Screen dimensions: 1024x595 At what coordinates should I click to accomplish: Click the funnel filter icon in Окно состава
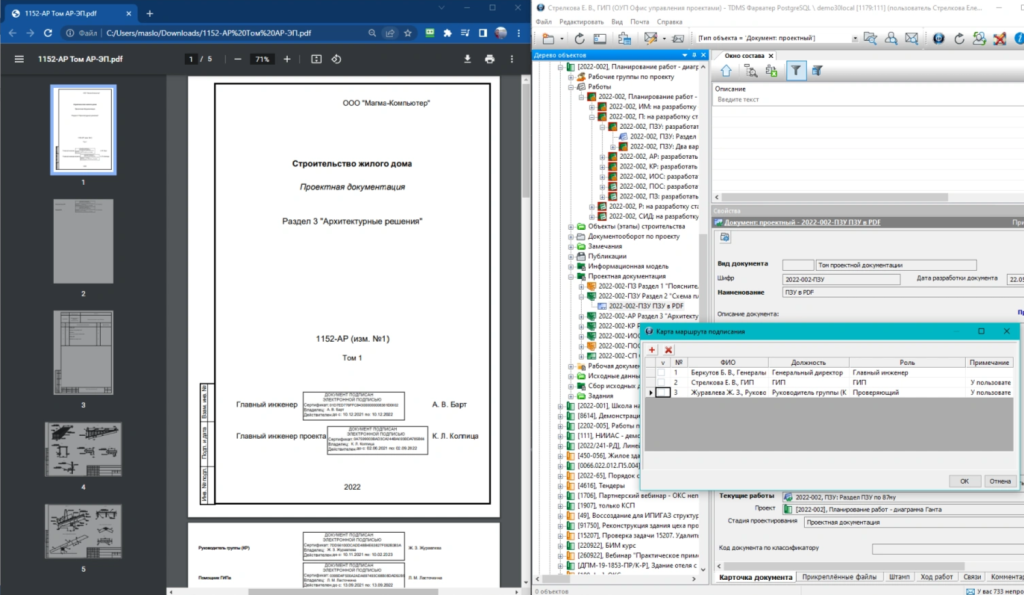[x=795, y=71]
